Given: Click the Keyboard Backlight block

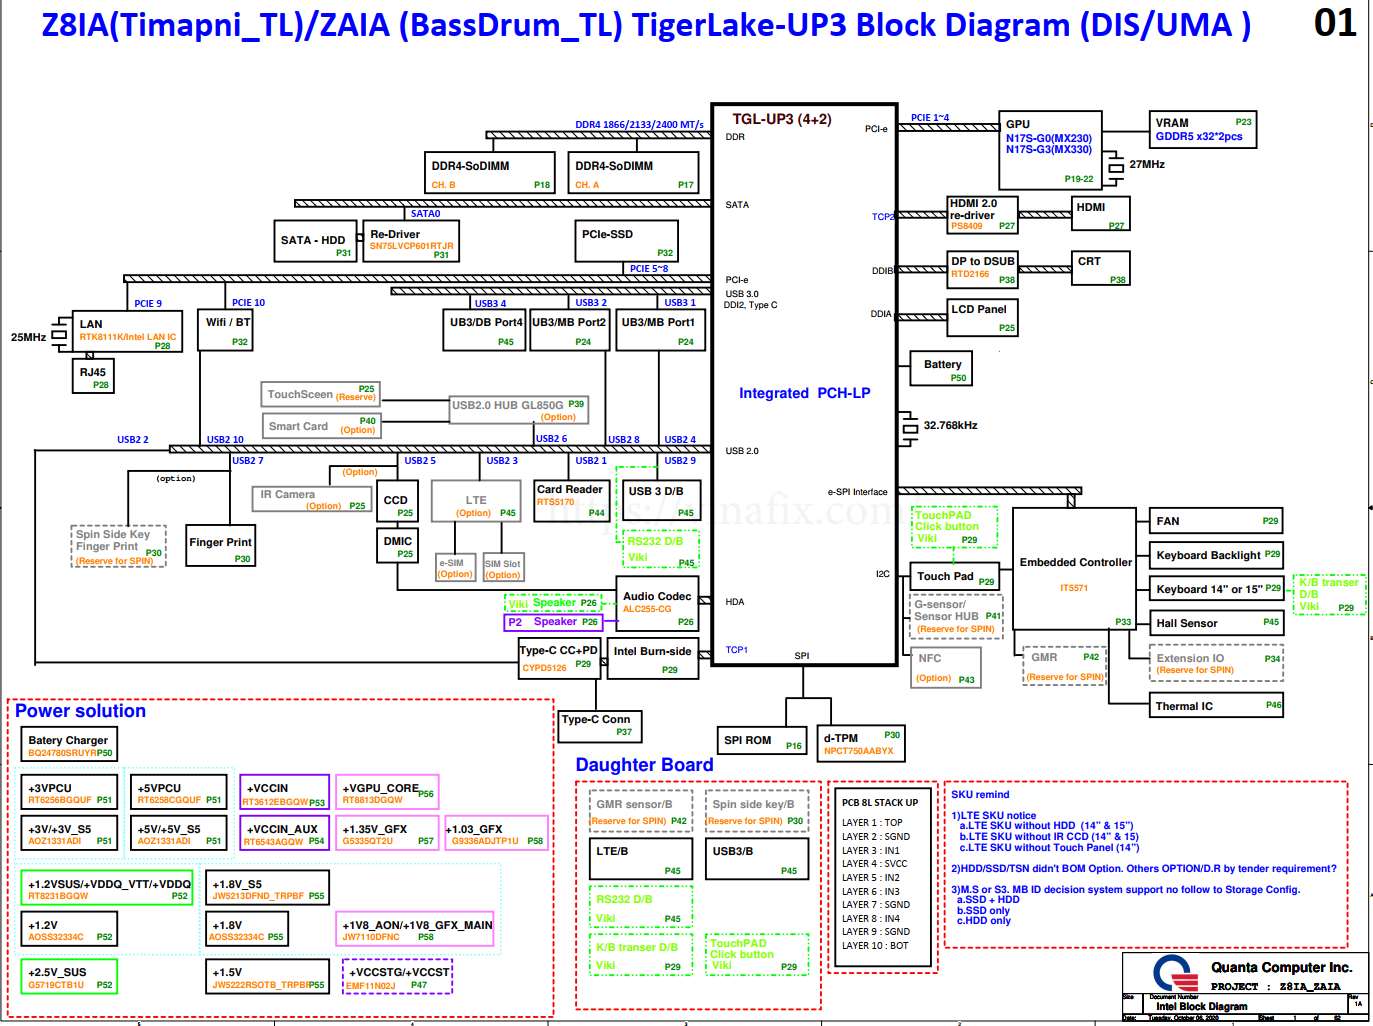Looking at the screenshot, I should pyautogui.click(x=1217, y=555).
